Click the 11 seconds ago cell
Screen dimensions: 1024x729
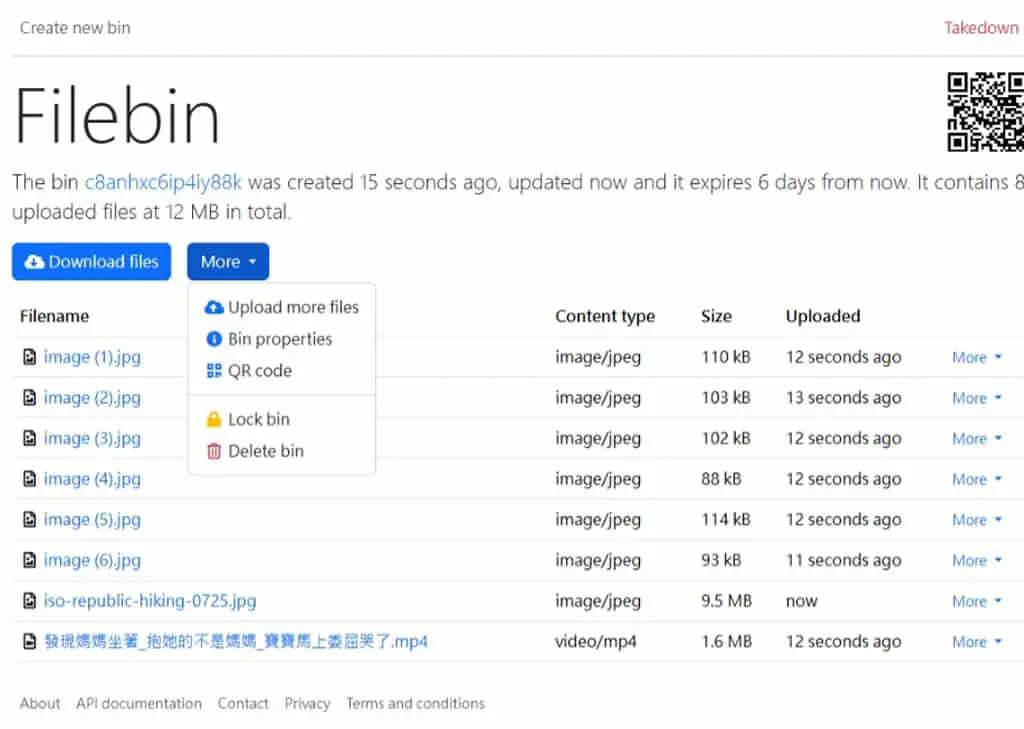click(843, 560)
